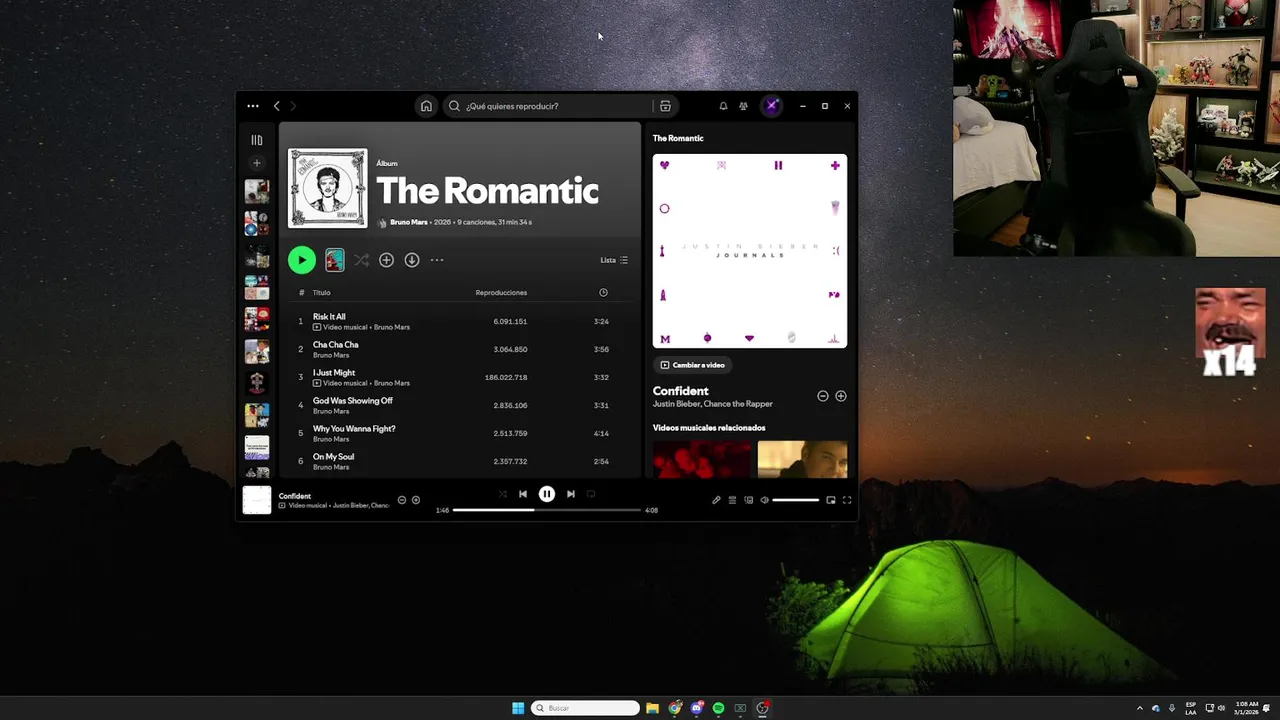Screen dimensions: 1280x720
Task: Toggle shuffle for The Romantic album
Action: tap(361, 260)
